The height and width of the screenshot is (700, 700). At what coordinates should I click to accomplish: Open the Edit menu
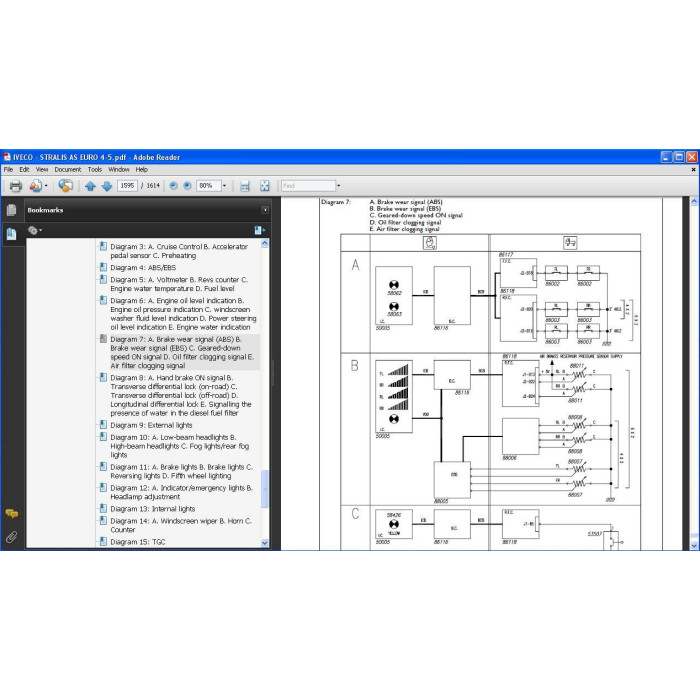click(x=24, y=170)
